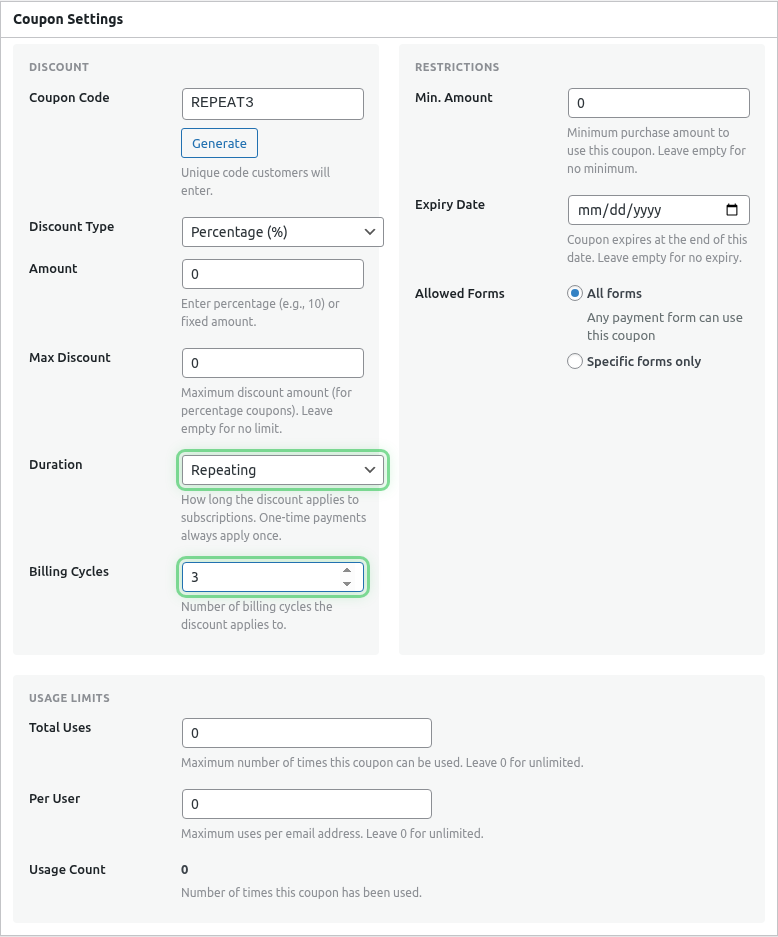Open the Discount Type dropdown
Screen dimensions: 778x937
282,231
